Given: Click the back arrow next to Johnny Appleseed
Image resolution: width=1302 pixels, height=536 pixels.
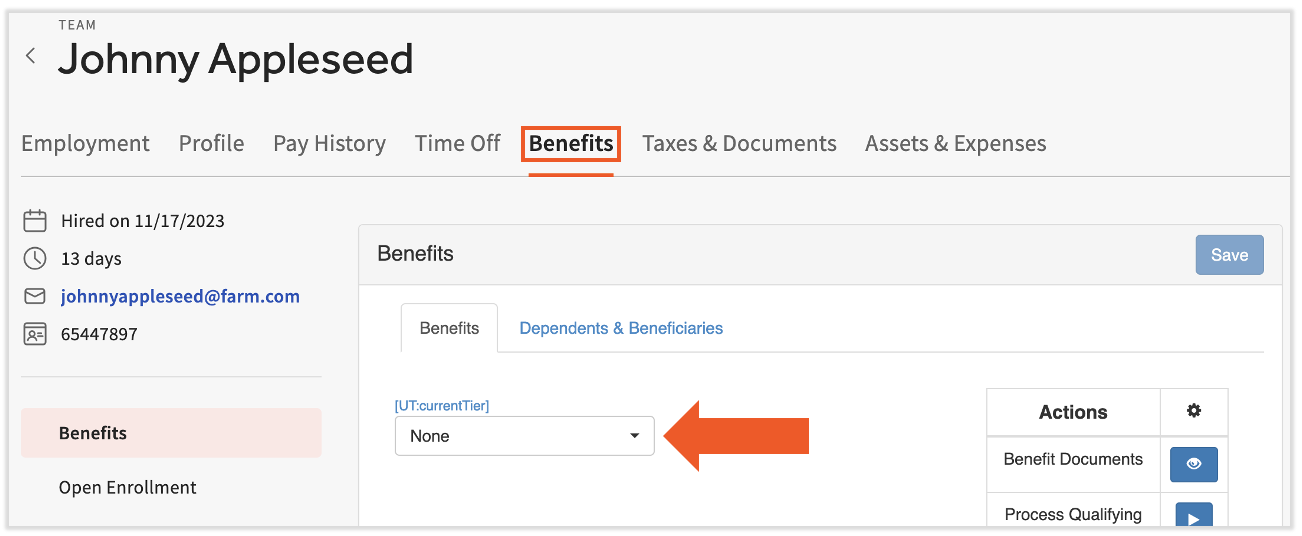Looking at the screenshot, I should point(31,56).
